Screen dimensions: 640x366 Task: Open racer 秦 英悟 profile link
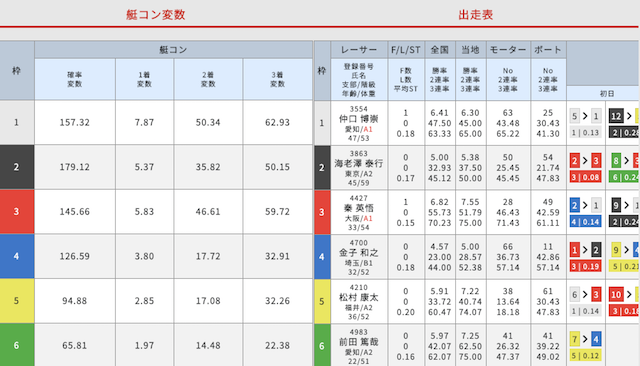358,209
